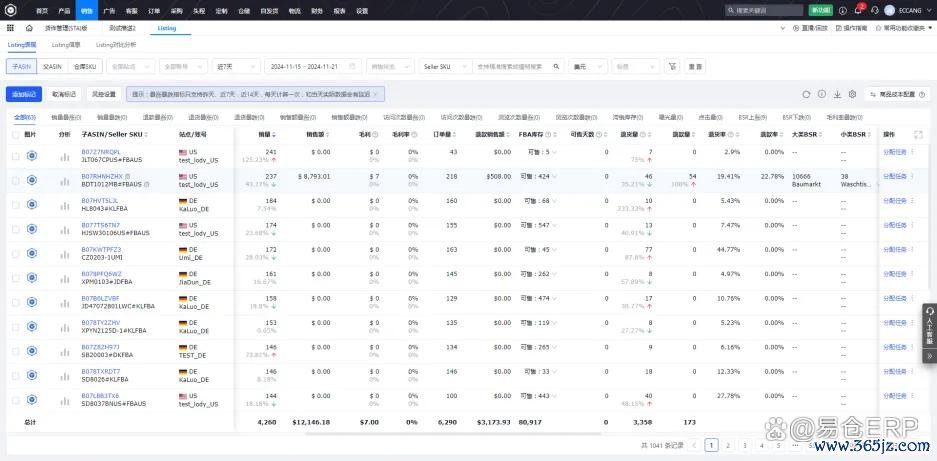Select the 父ASIN view tab

pos(53,66)
